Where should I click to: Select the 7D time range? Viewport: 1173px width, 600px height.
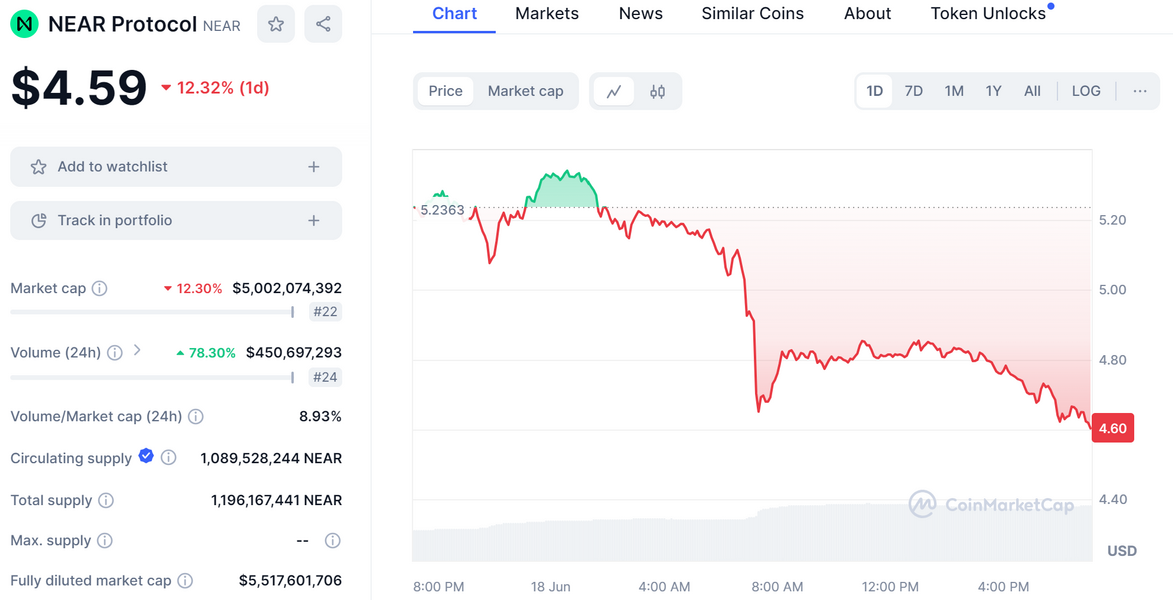tap(913, 91)
